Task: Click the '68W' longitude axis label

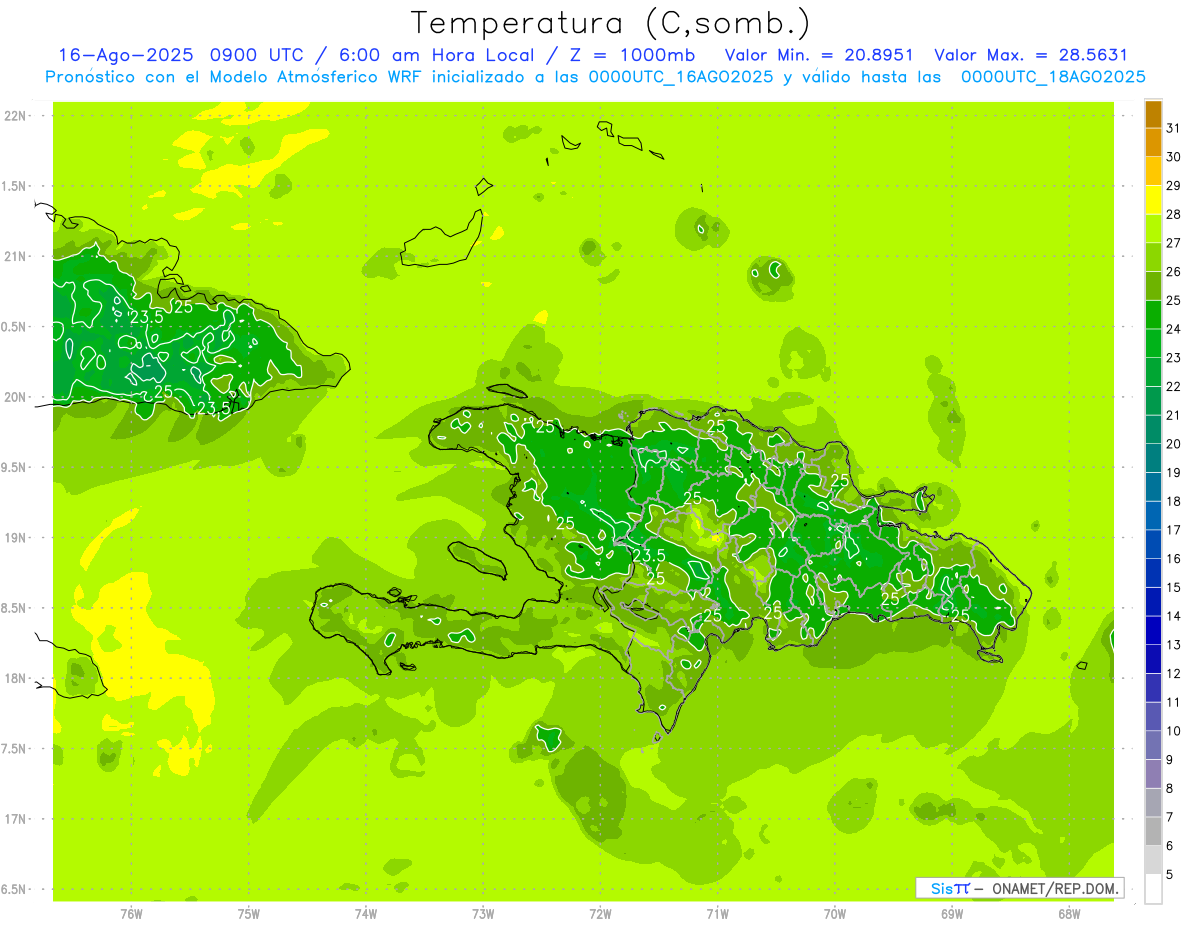Action: [x=1069, y=914]
